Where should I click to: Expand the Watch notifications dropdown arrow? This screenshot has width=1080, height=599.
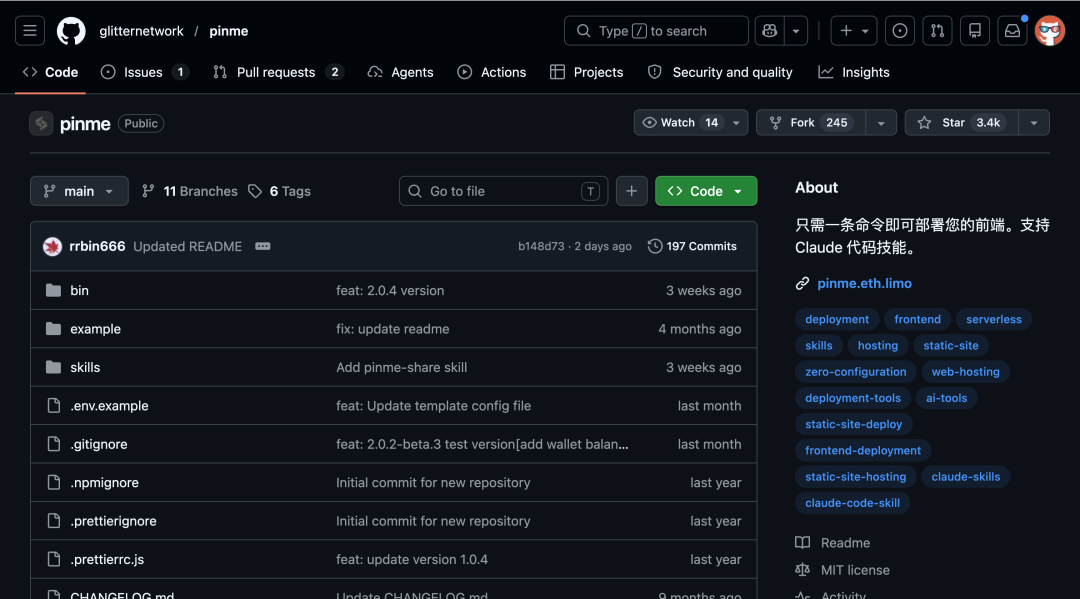(736, 123)
